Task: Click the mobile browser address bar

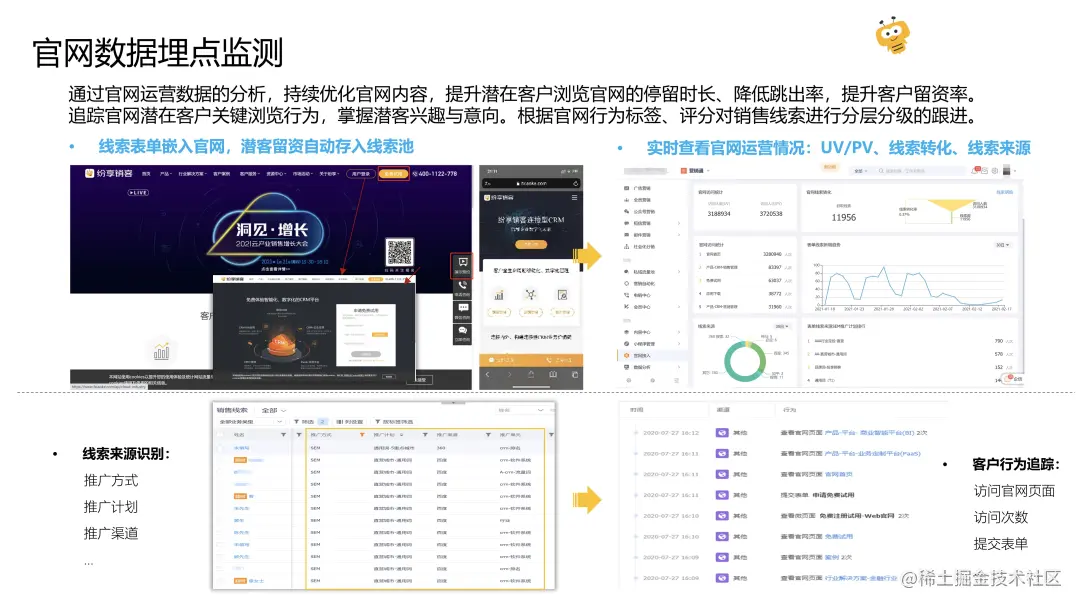Action: [531, 183]
